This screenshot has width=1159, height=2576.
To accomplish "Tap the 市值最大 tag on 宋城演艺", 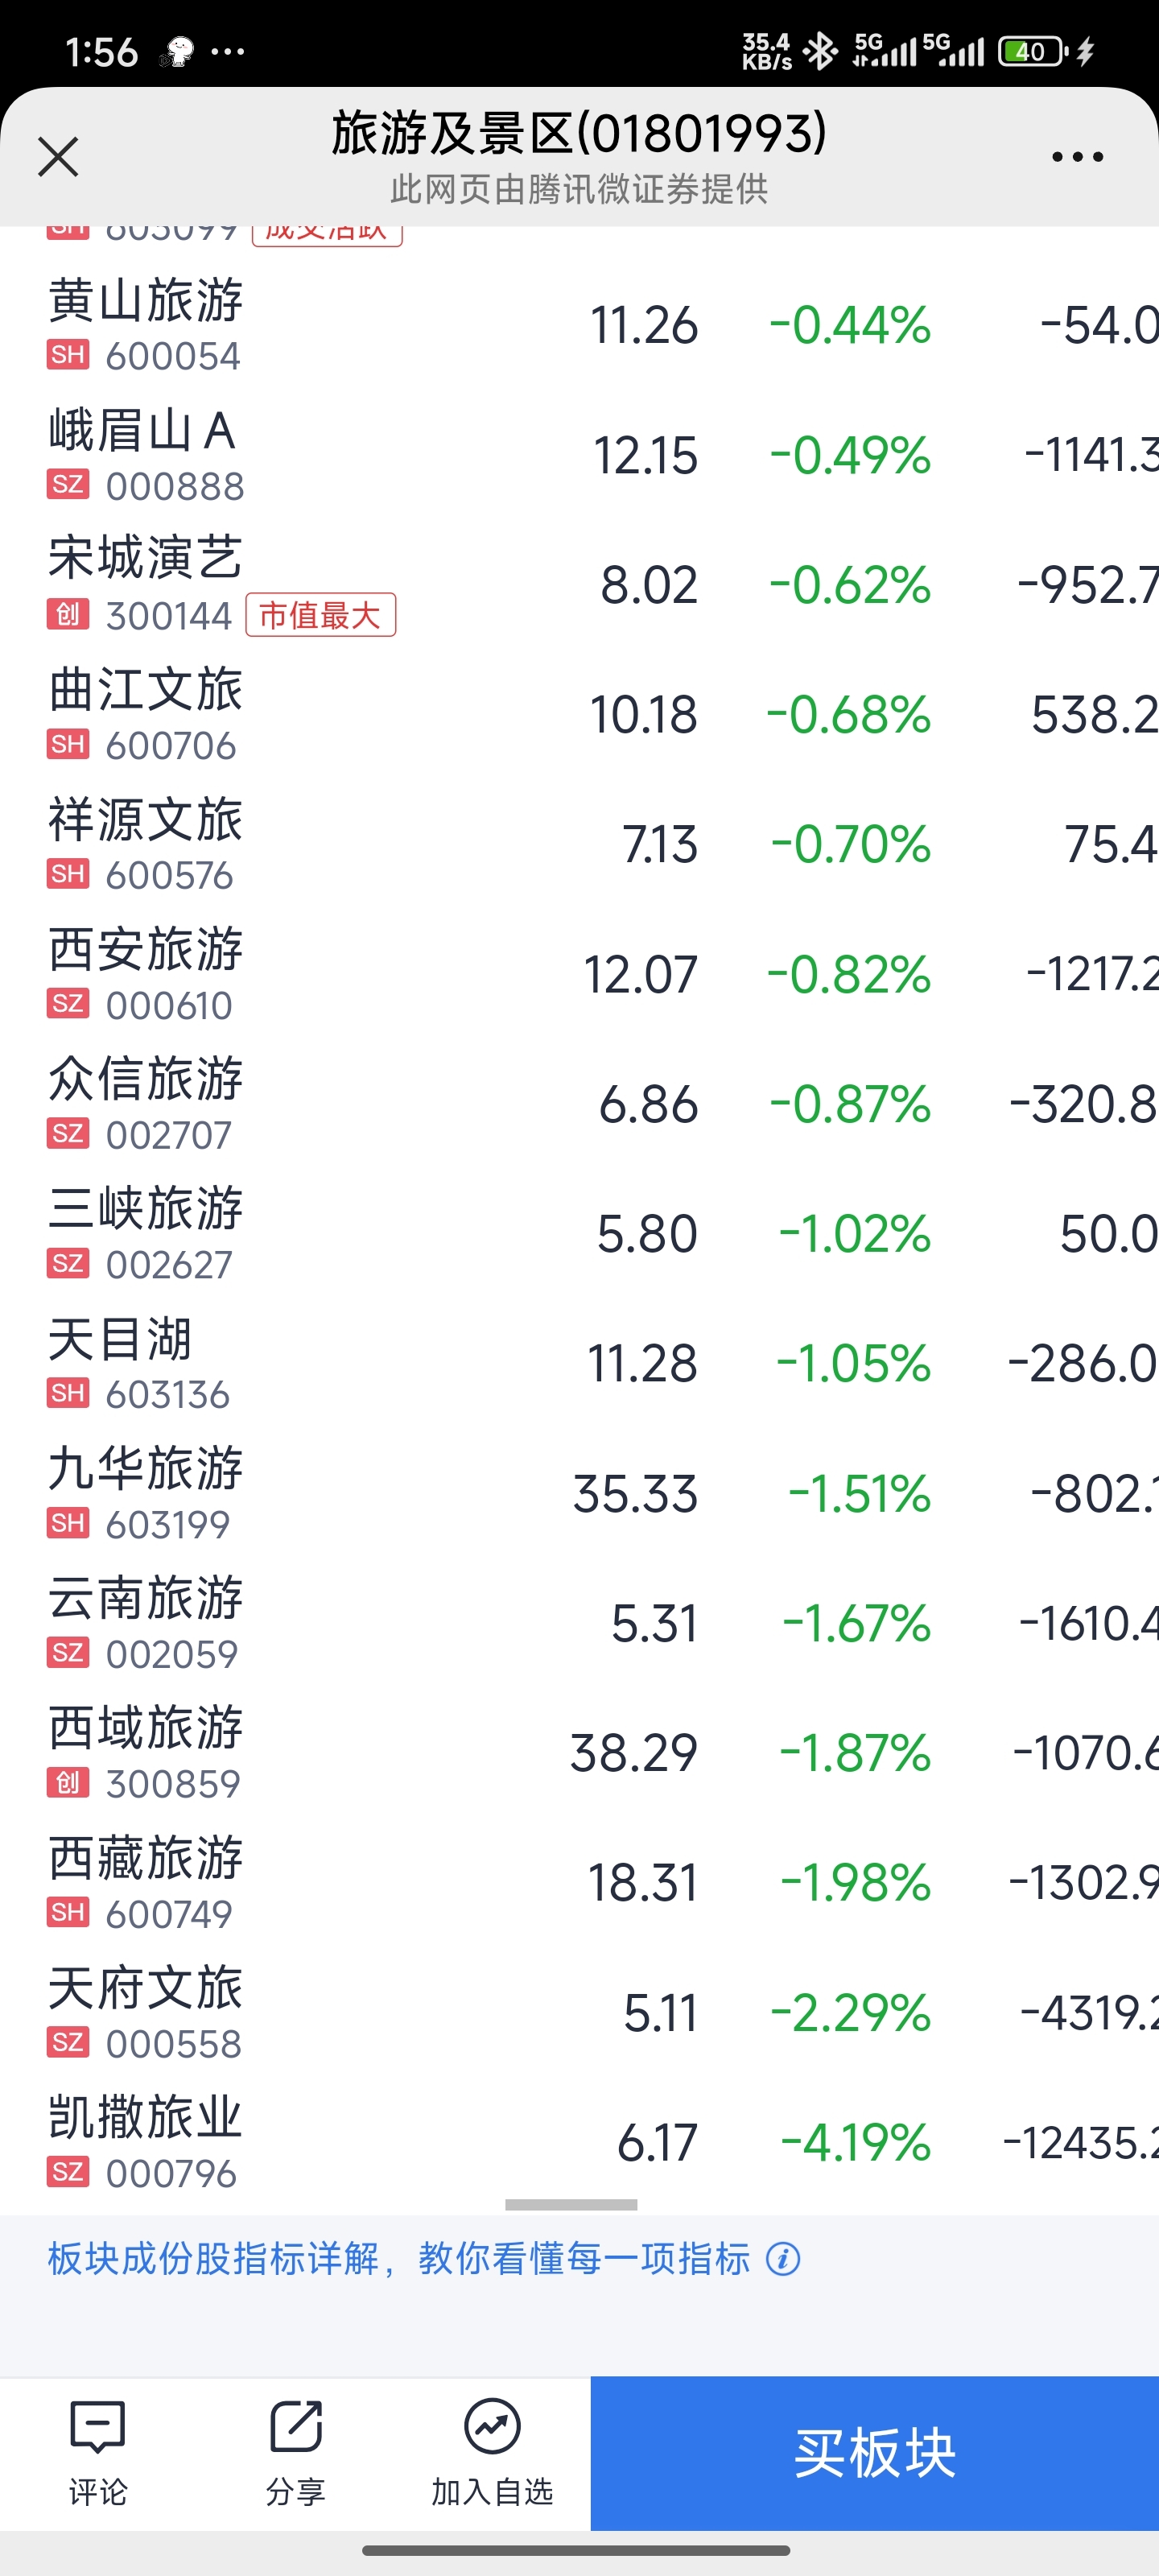I will [x=321, y=615].
